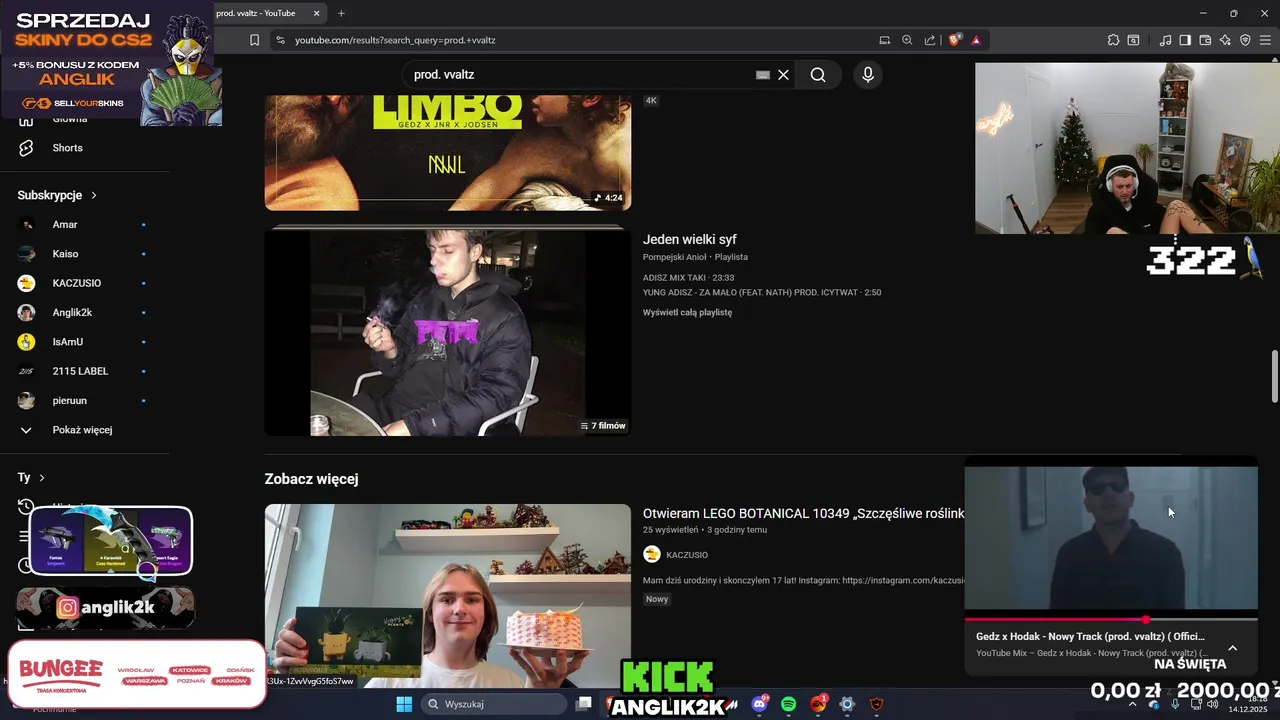Image resolution: width=1280 pixels, height=720 pixels.
Task: Open Spotify from the taskbar
Action: 789,704
